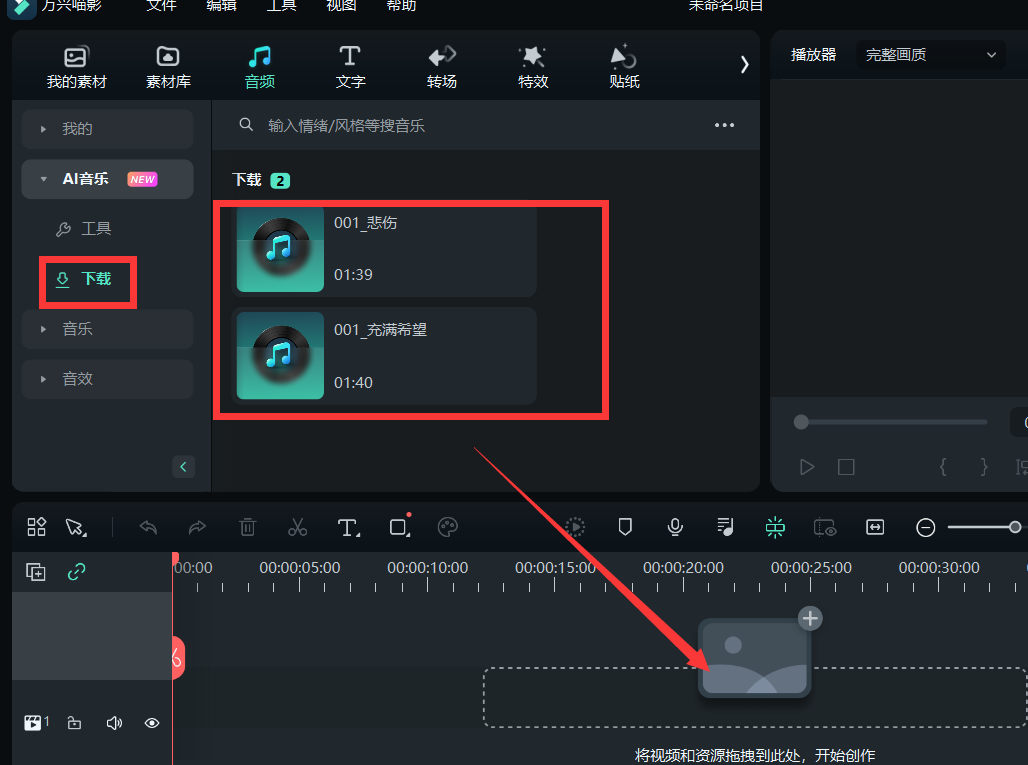
Task: Choose the selection pointer tool
Action: [x=76, y=527]
